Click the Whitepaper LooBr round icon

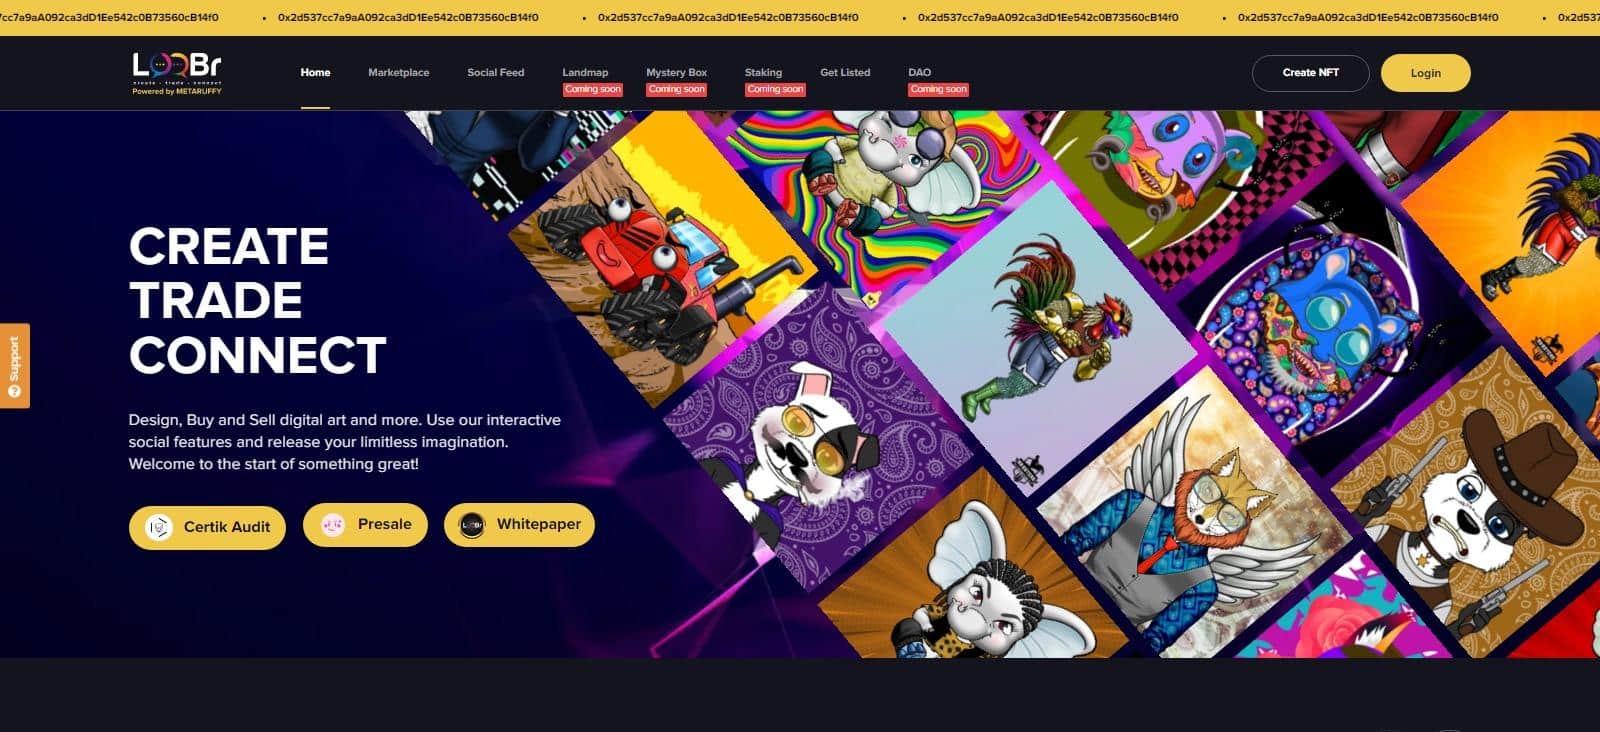(x=472, y=525)
